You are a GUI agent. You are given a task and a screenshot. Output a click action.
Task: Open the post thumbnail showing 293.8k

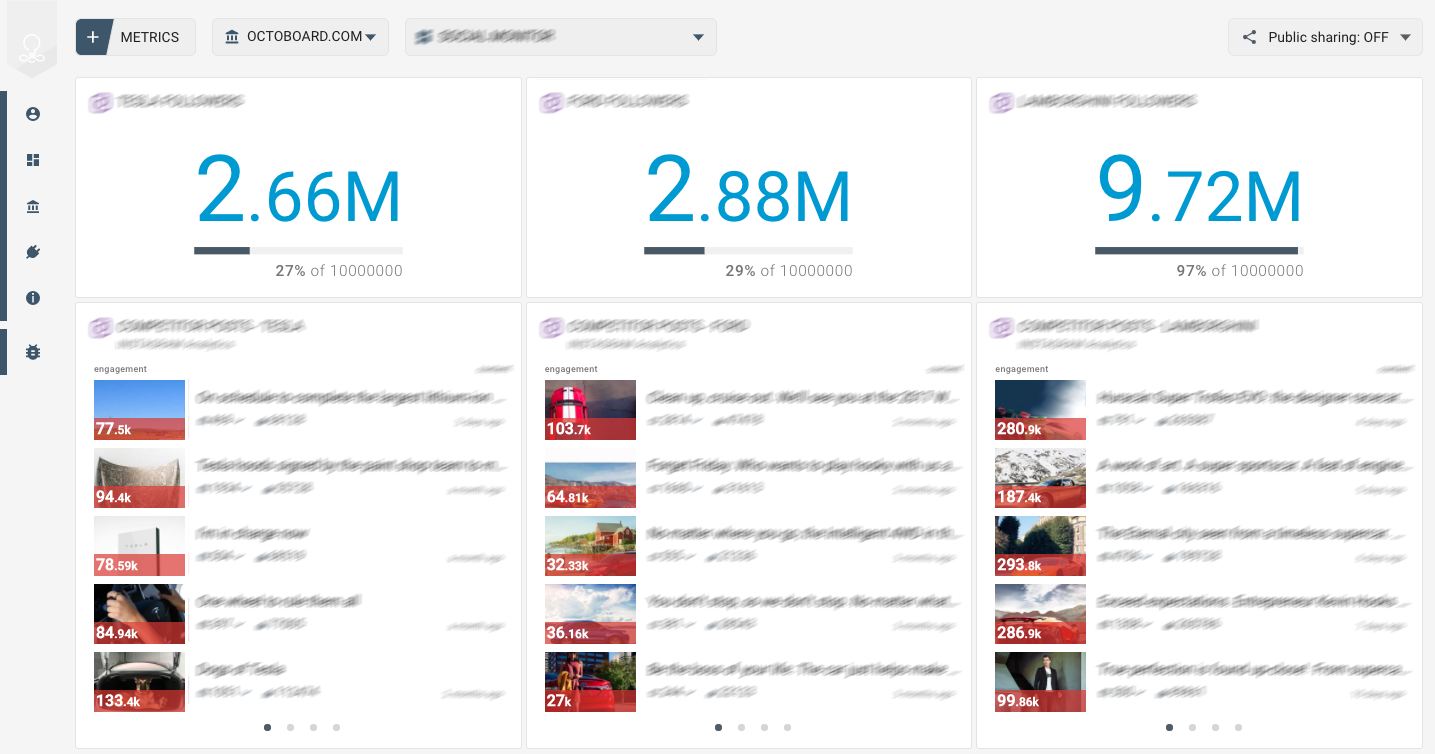[x=1040, y=546]
